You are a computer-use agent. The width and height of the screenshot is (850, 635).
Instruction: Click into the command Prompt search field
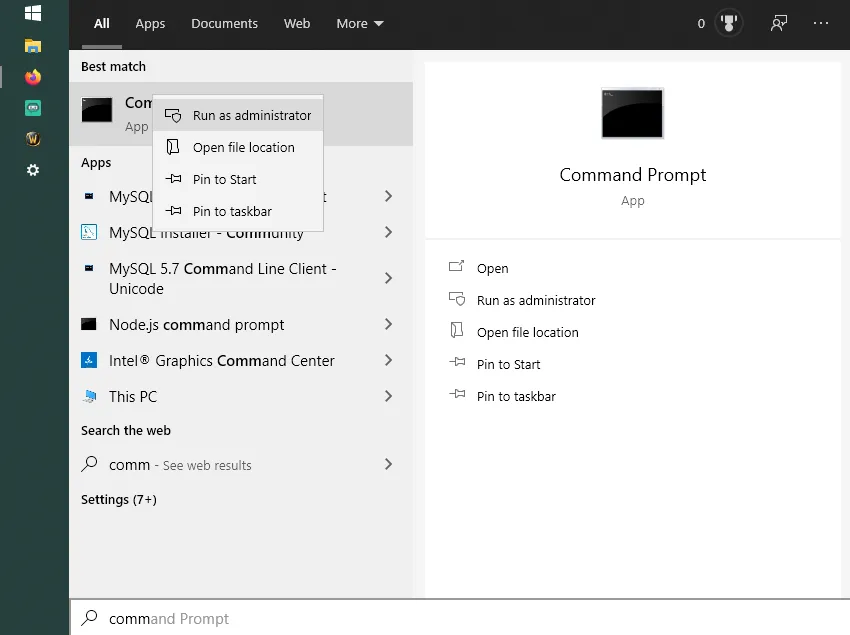click(460, 618)
